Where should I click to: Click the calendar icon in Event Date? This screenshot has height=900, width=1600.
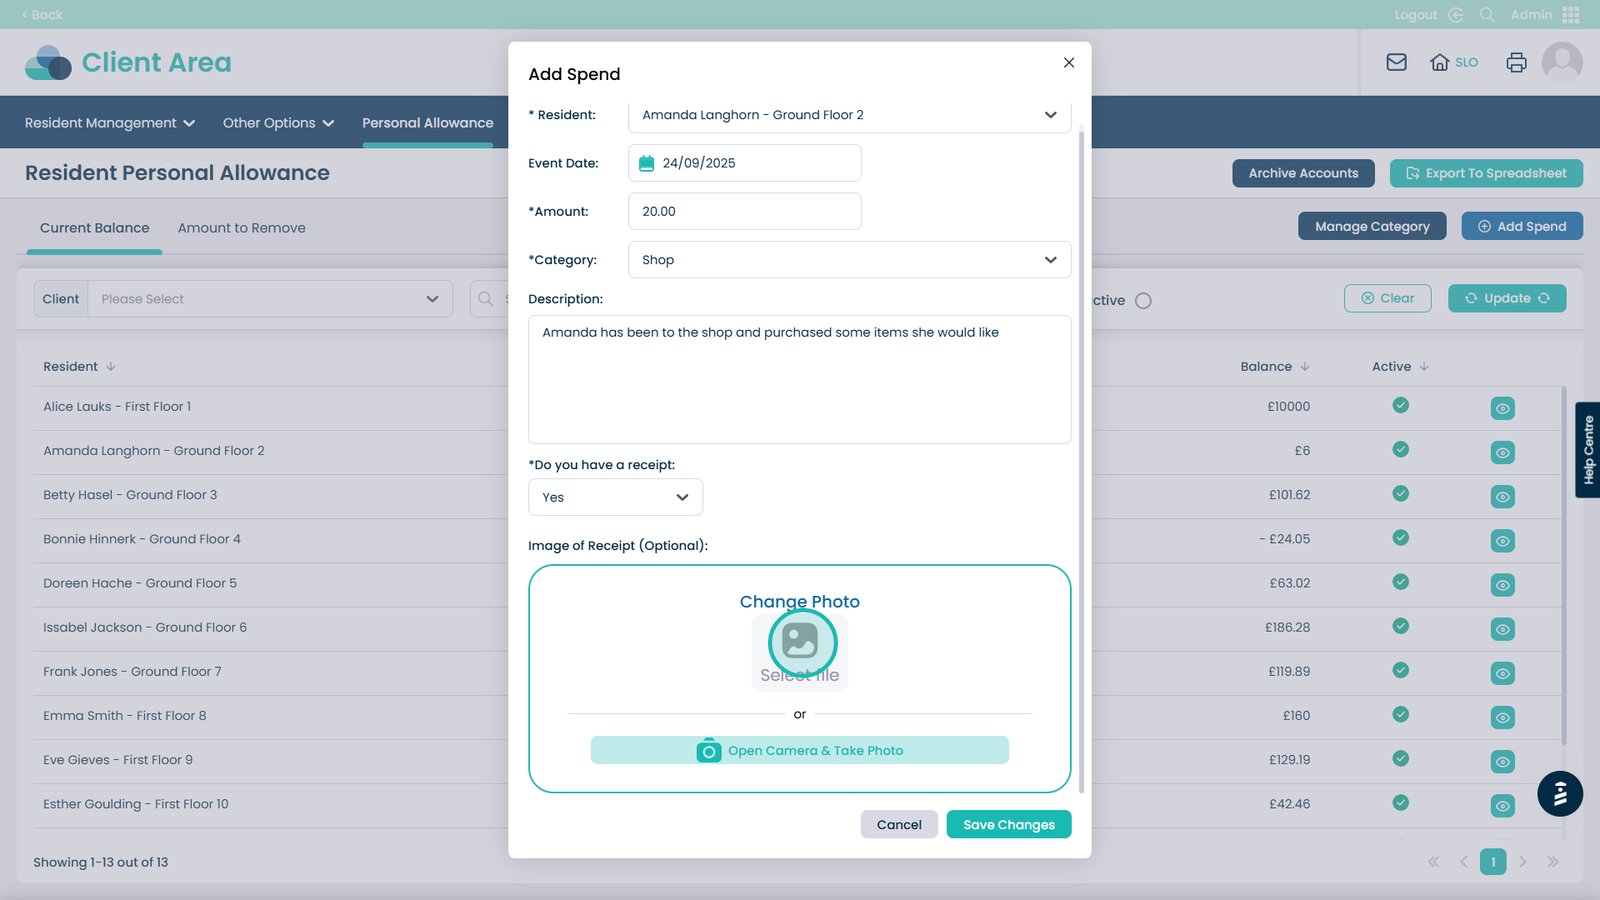pyautogui.click(x=646, y=163)
